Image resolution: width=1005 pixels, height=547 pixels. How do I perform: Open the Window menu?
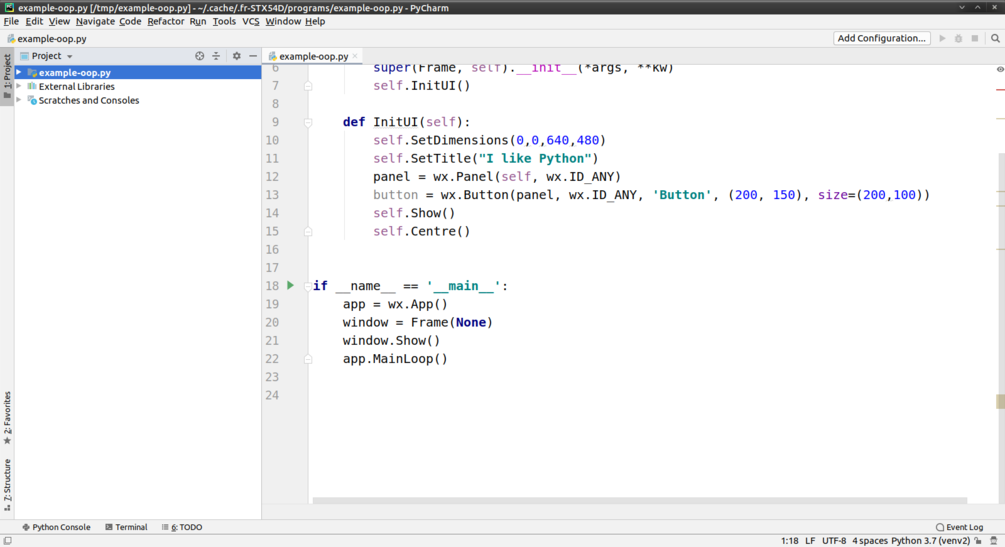coord(283,21)
